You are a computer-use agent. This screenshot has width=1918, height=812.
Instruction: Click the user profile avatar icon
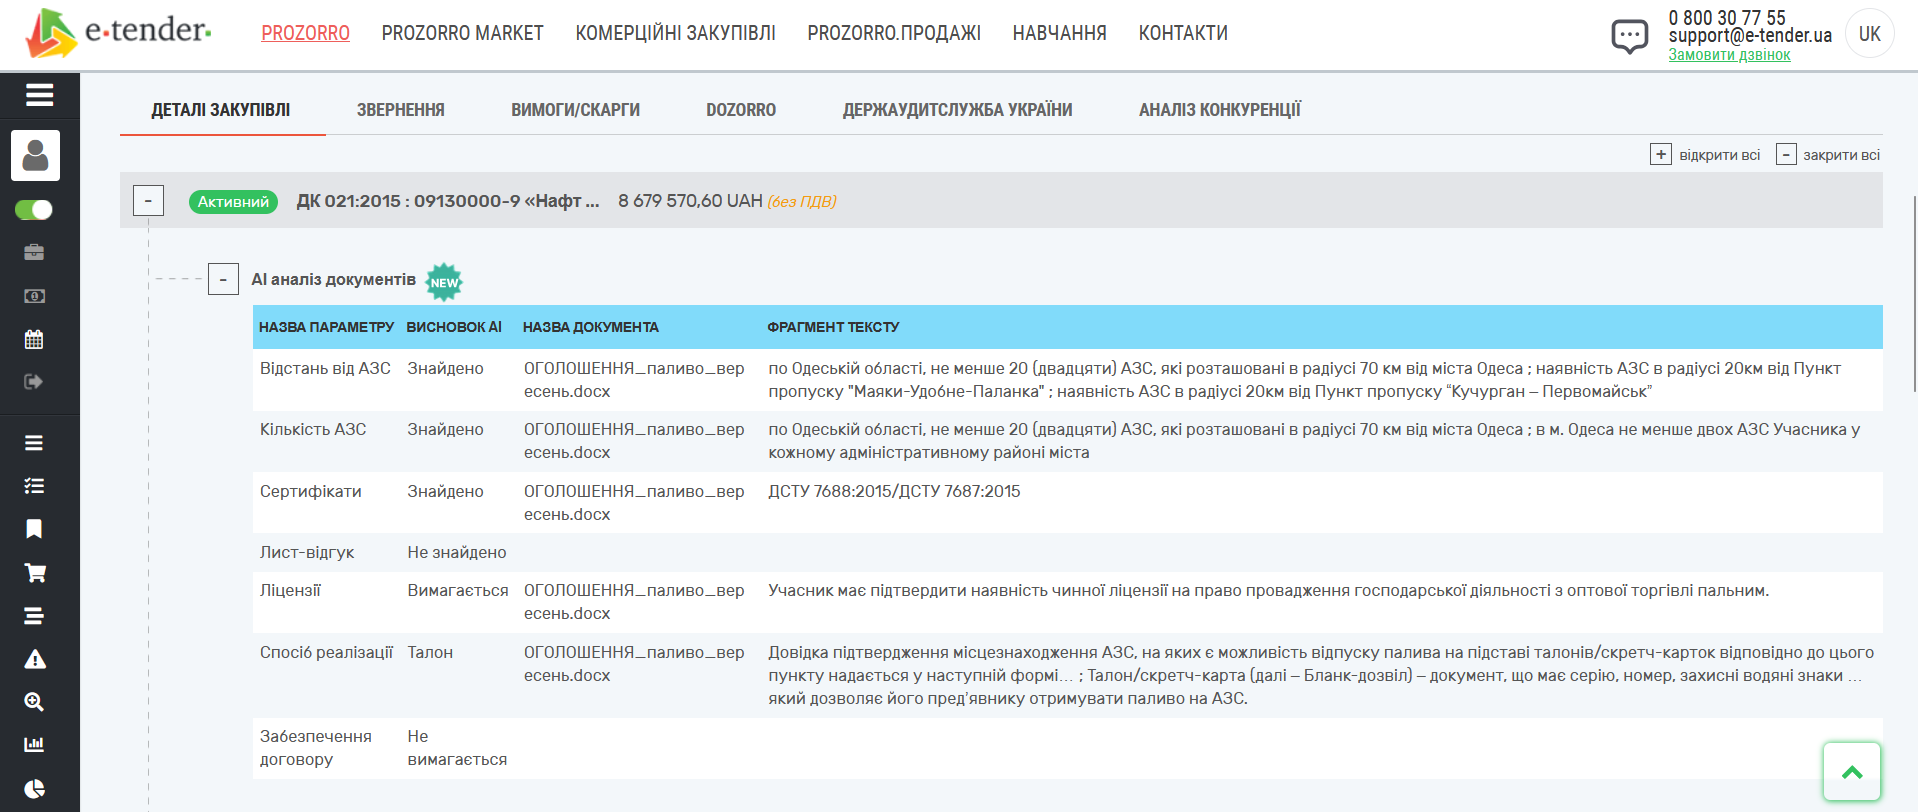coord(36,155)
